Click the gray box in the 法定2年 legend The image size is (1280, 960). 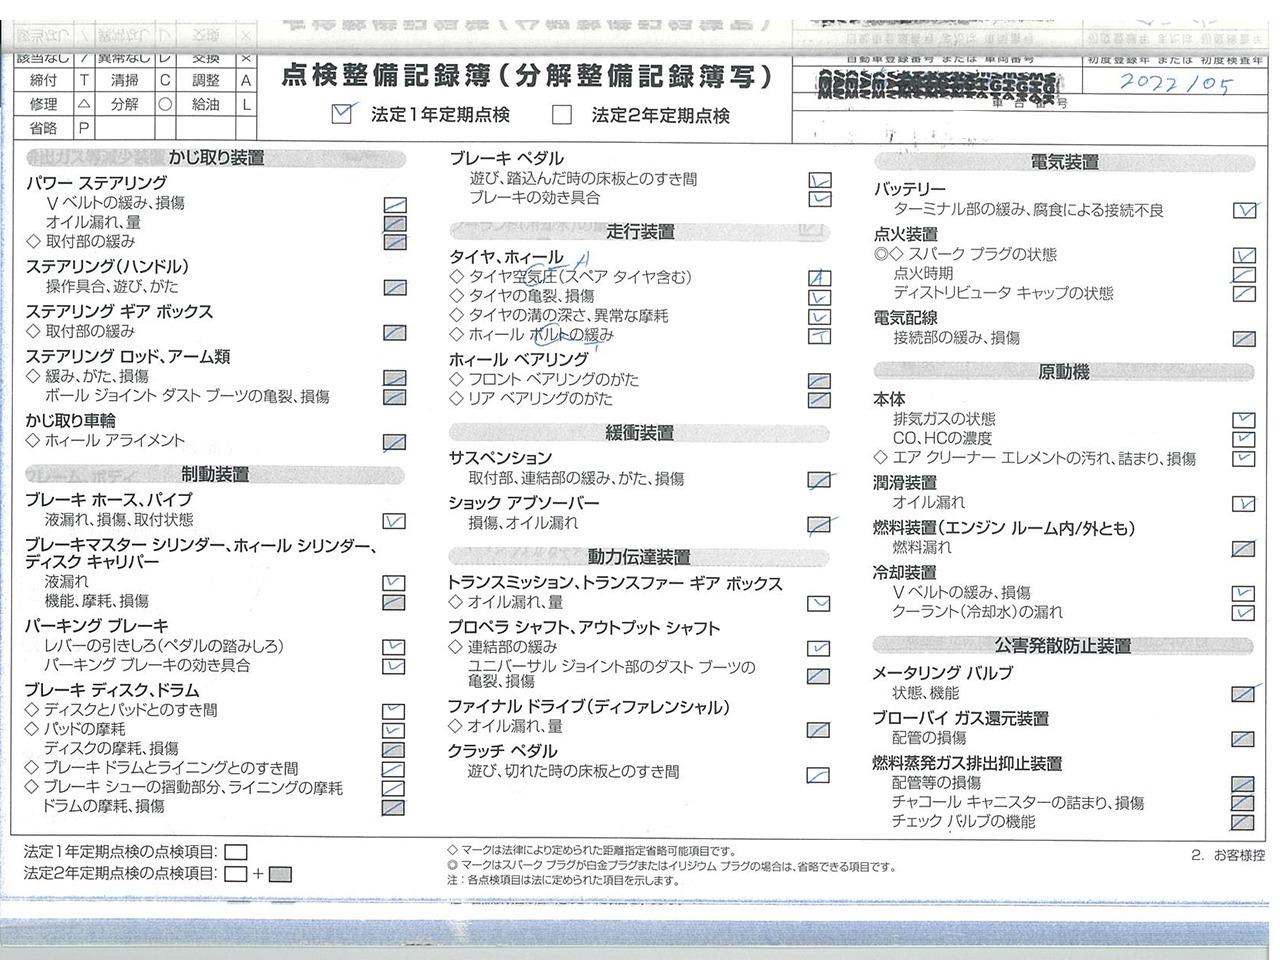click(280, 874)
